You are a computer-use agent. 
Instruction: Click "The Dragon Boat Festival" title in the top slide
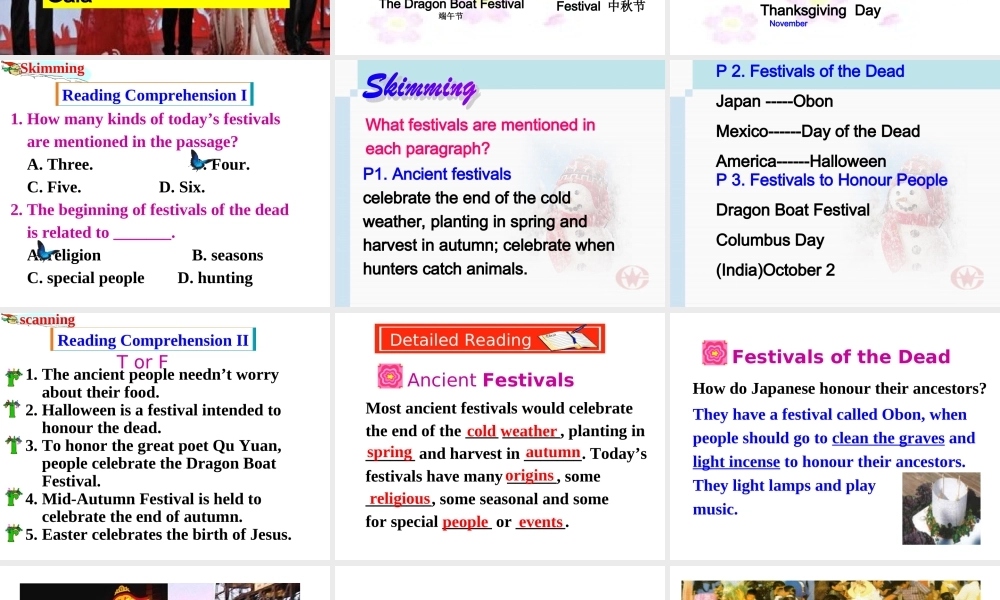[x=451, y=5]
